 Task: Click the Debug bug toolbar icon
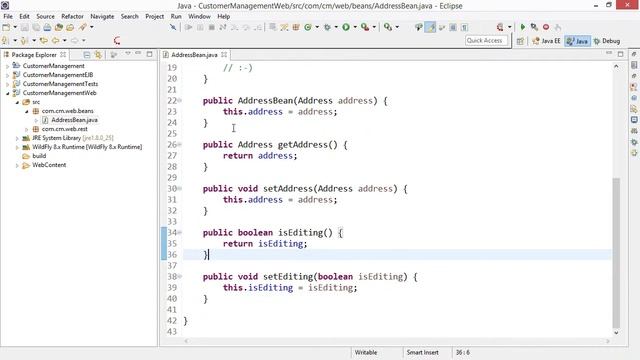[x=327, y=27]
